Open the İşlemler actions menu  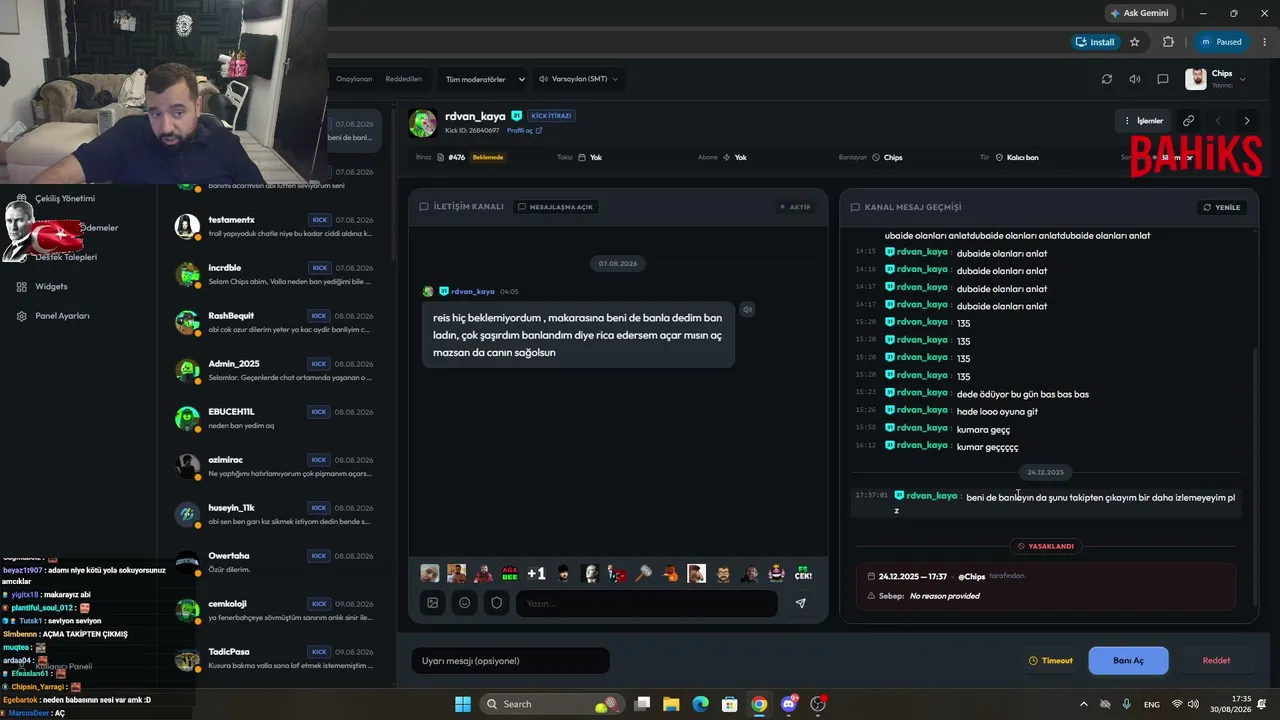click(x=1144, y=121)
